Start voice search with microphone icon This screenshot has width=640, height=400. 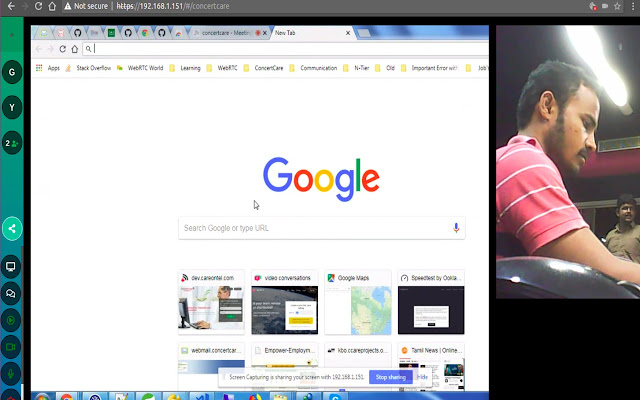(x=456, y=228)
